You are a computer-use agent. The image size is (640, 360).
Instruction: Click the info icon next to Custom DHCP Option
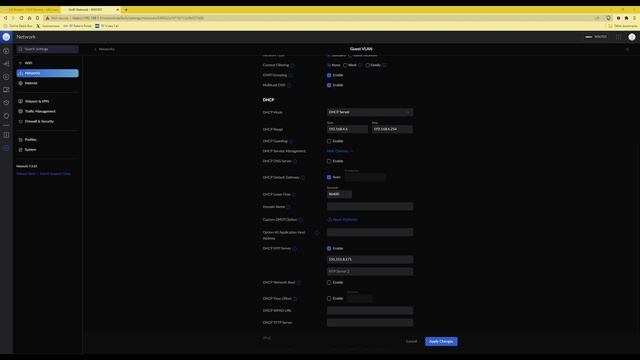(x=300, y=220)
